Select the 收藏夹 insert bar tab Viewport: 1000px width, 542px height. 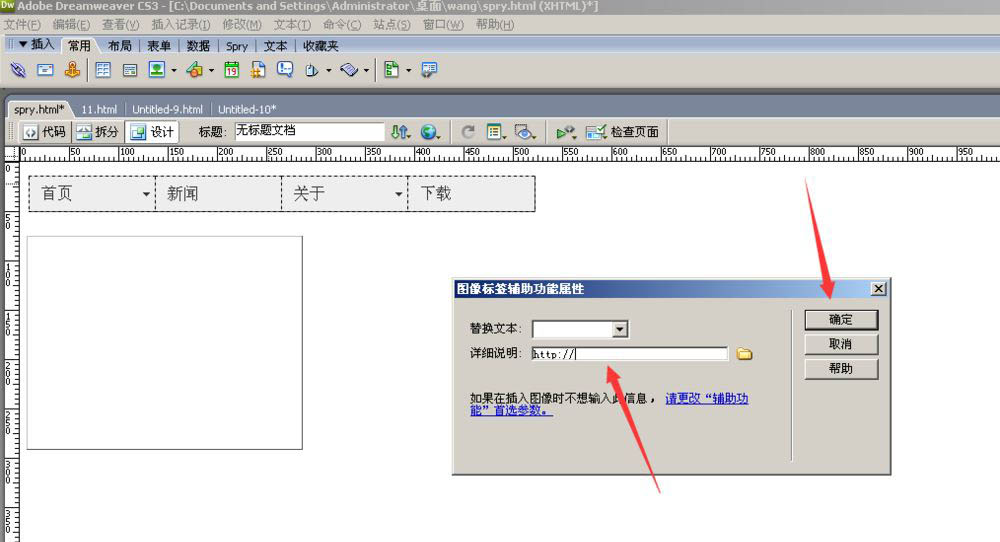(321, 46)
